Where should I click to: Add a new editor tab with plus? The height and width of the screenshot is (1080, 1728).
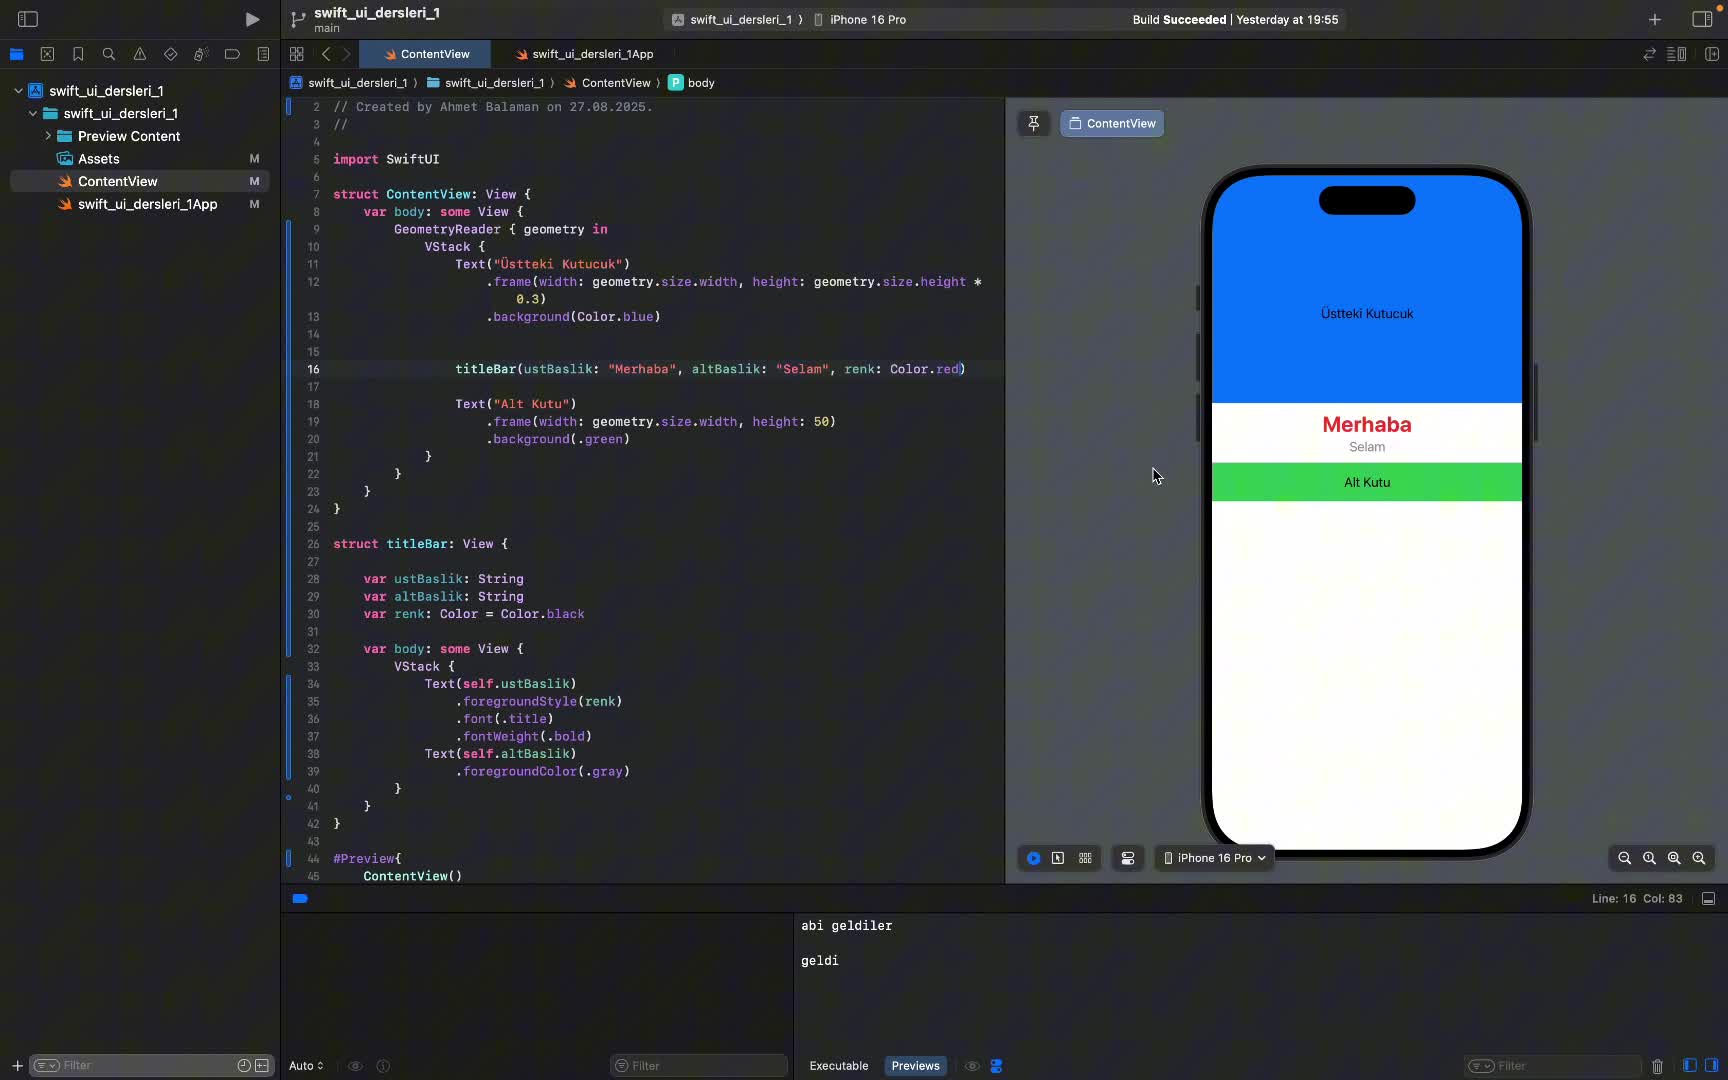[x=1655, y=19]
